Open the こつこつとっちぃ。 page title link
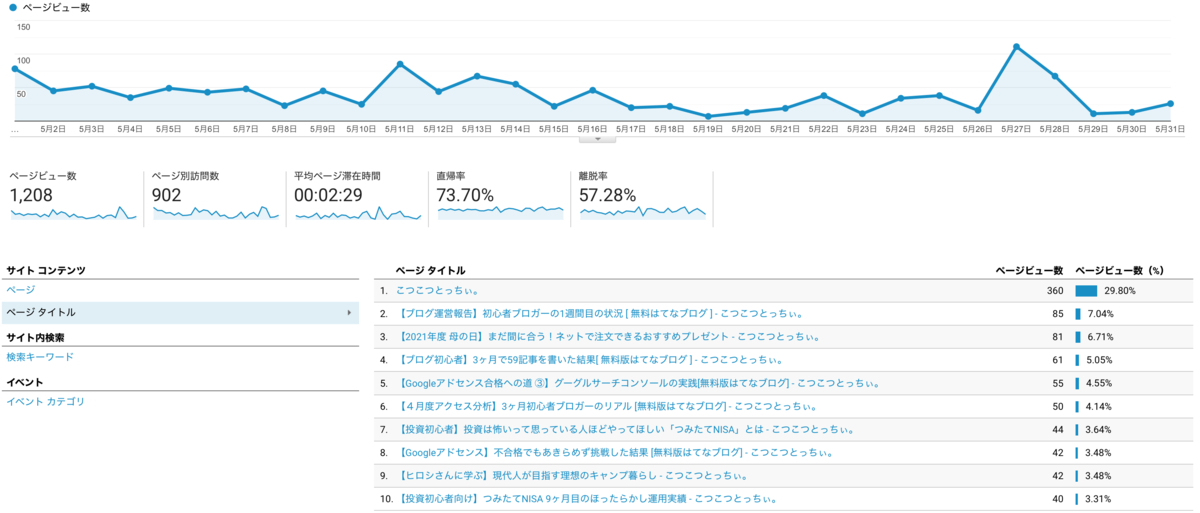Viewport: 1200px width, 513px height. coord(437,291)
